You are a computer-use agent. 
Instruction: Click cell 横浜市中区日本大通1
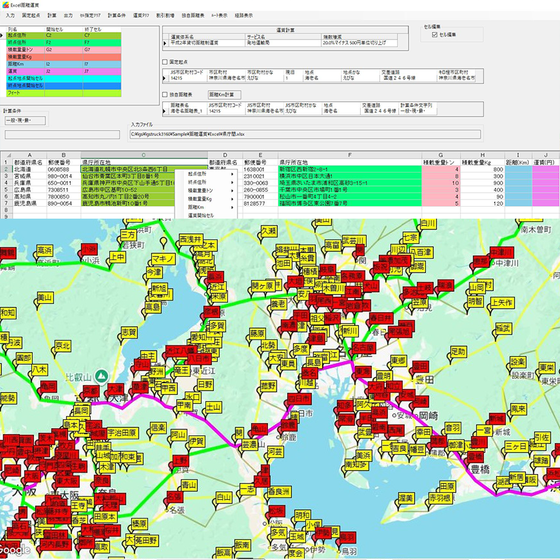click(350, 176)
